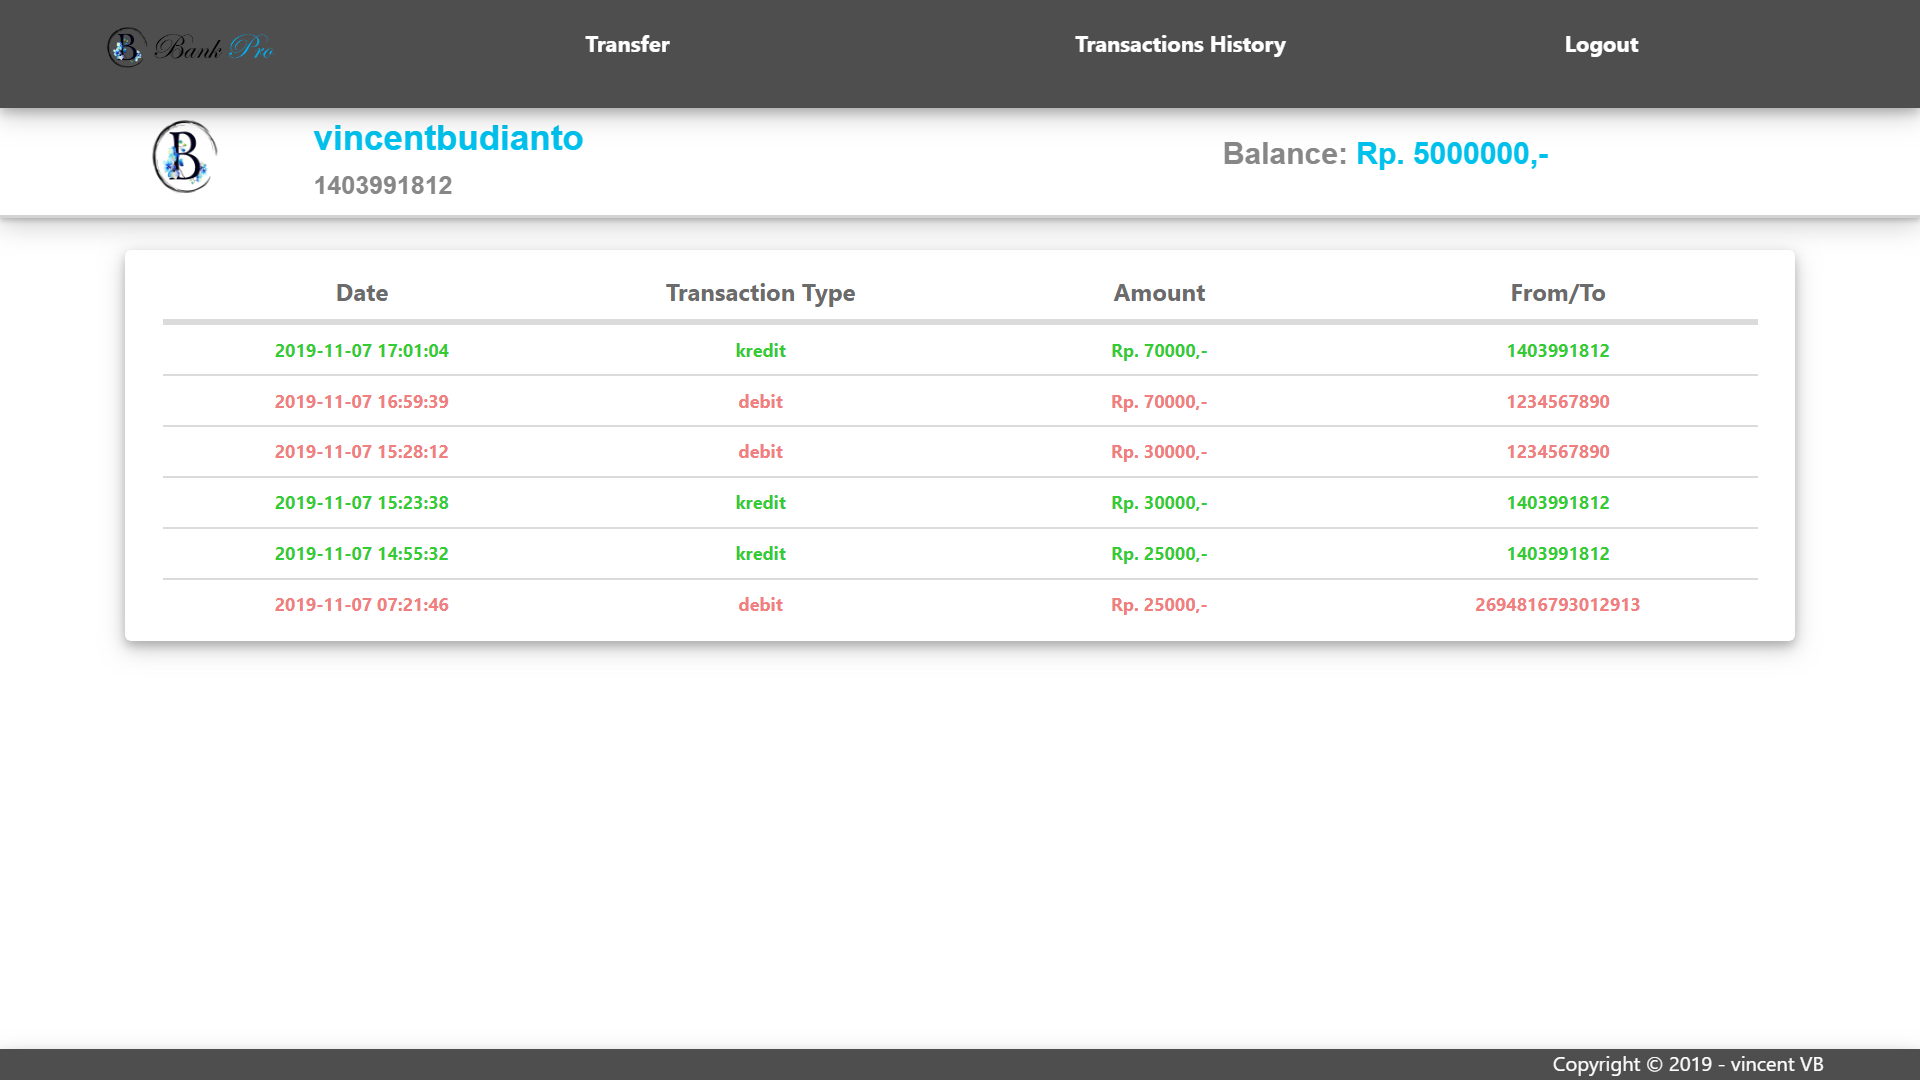Select transaction dated 2019-11-07 17:01:04
The width and height of the screenshot is (1920, 1080).
click(362, 351)
